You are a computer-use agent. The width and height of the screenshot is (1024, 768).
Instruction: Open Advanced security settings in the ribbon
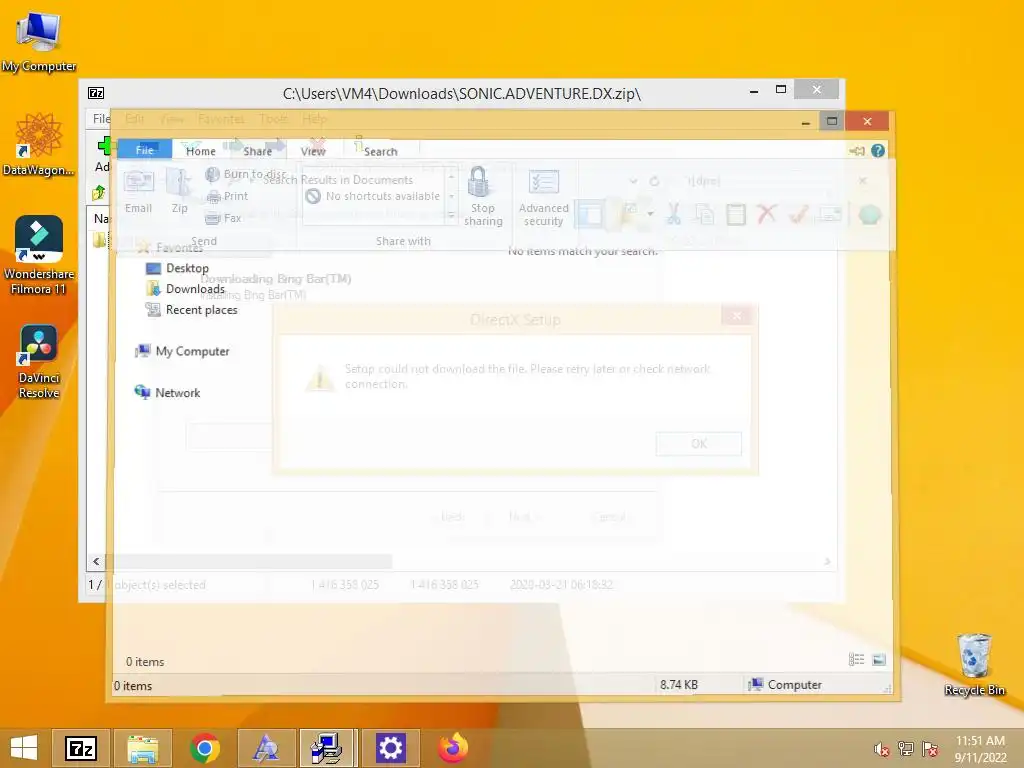pos(543,198)
